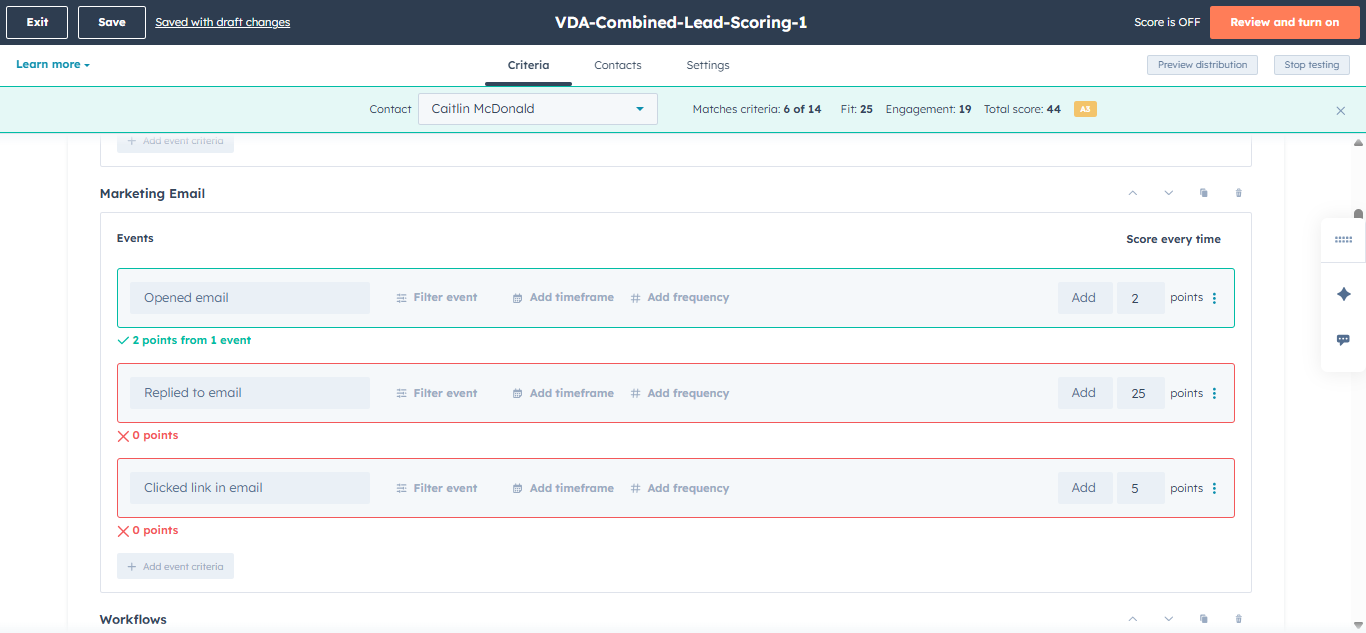Add frequency to Clicked link in email event

tap(680, 488)
